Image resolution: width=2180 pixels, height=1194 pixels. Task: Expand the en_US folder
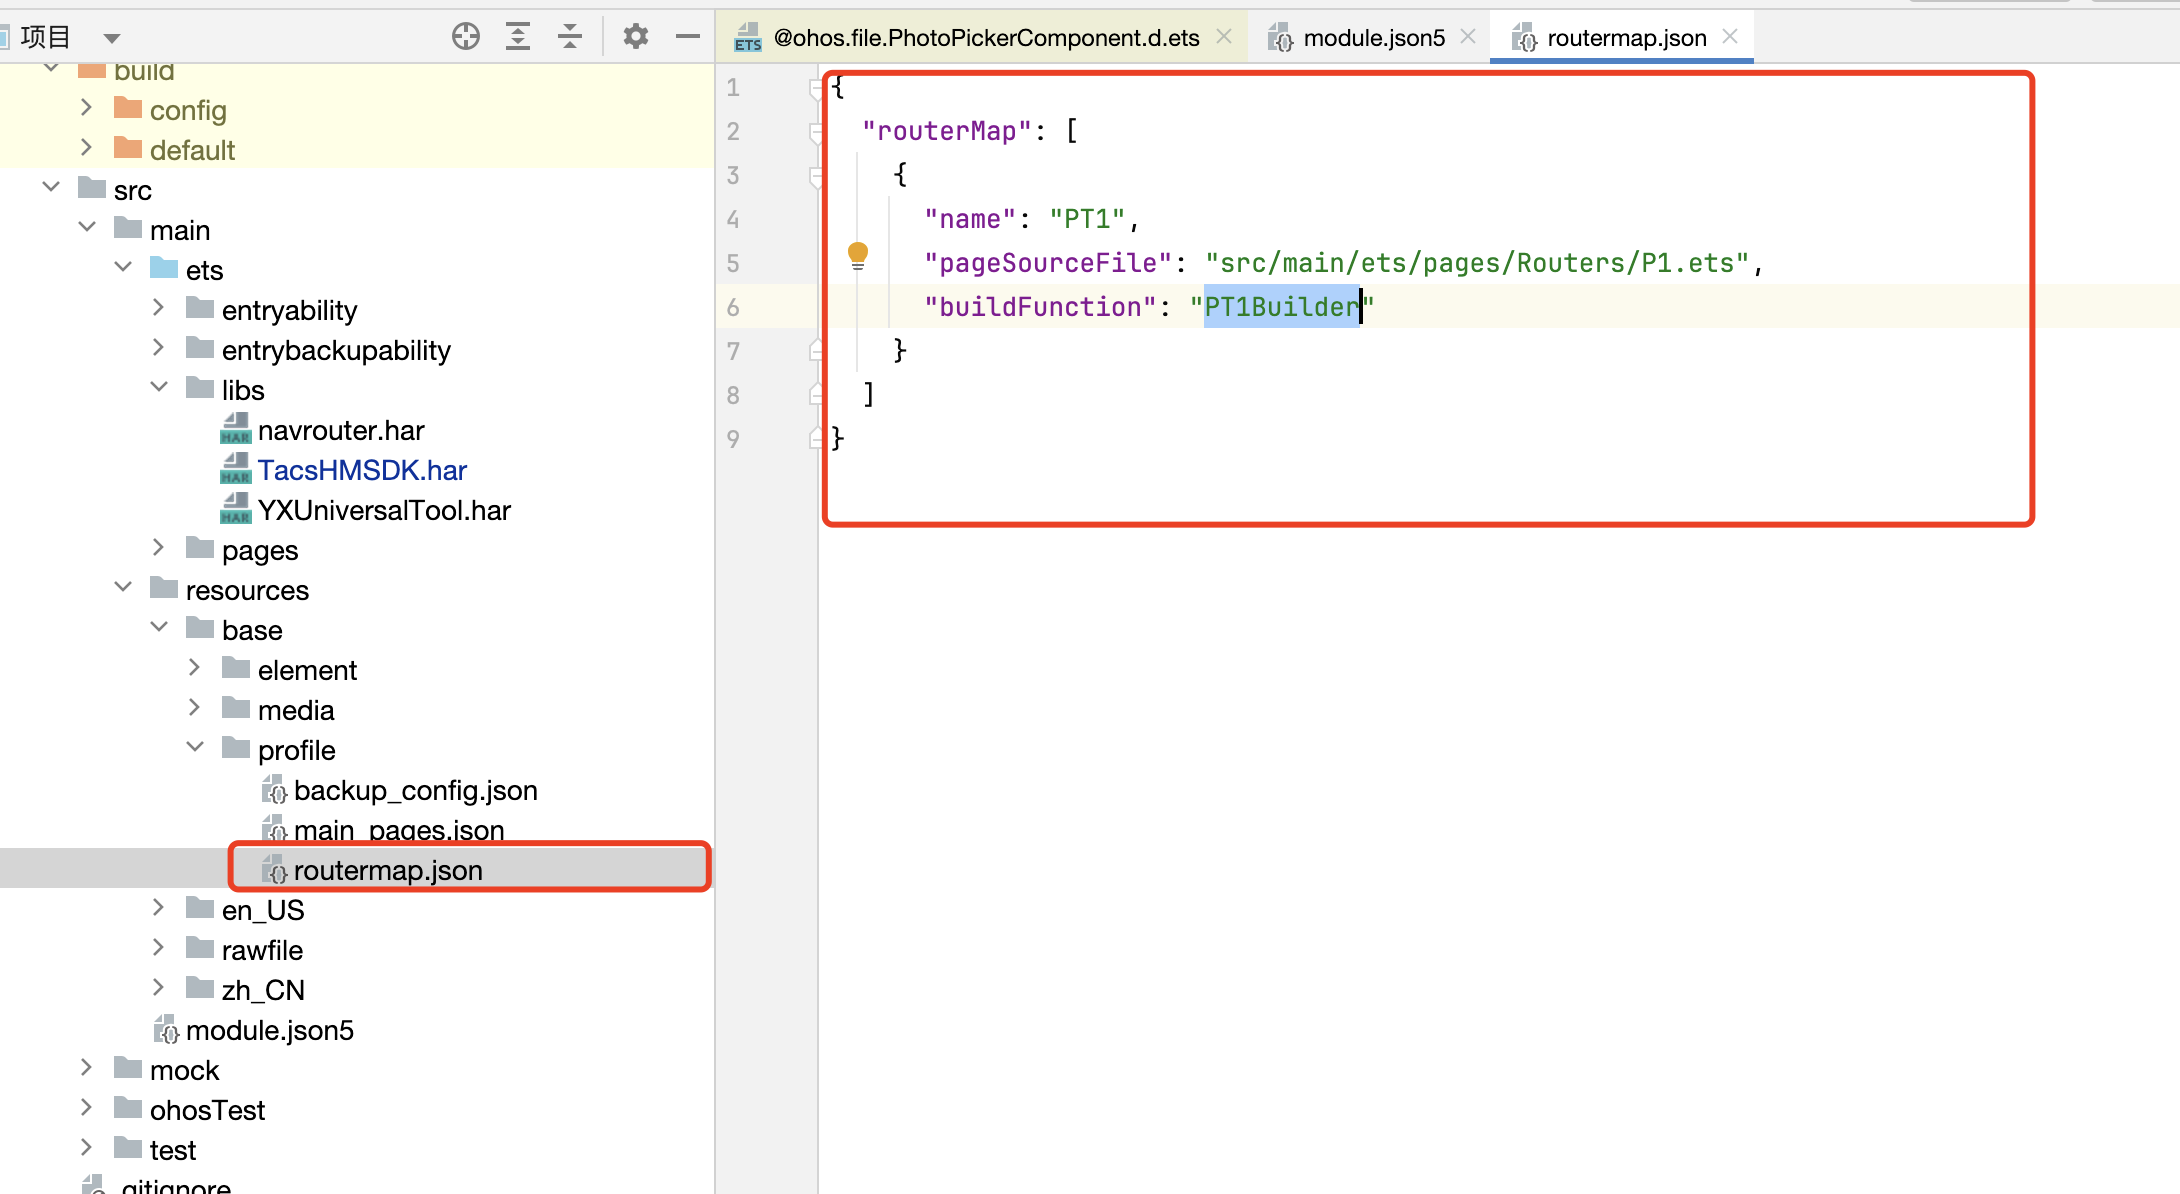click(158, 908)
